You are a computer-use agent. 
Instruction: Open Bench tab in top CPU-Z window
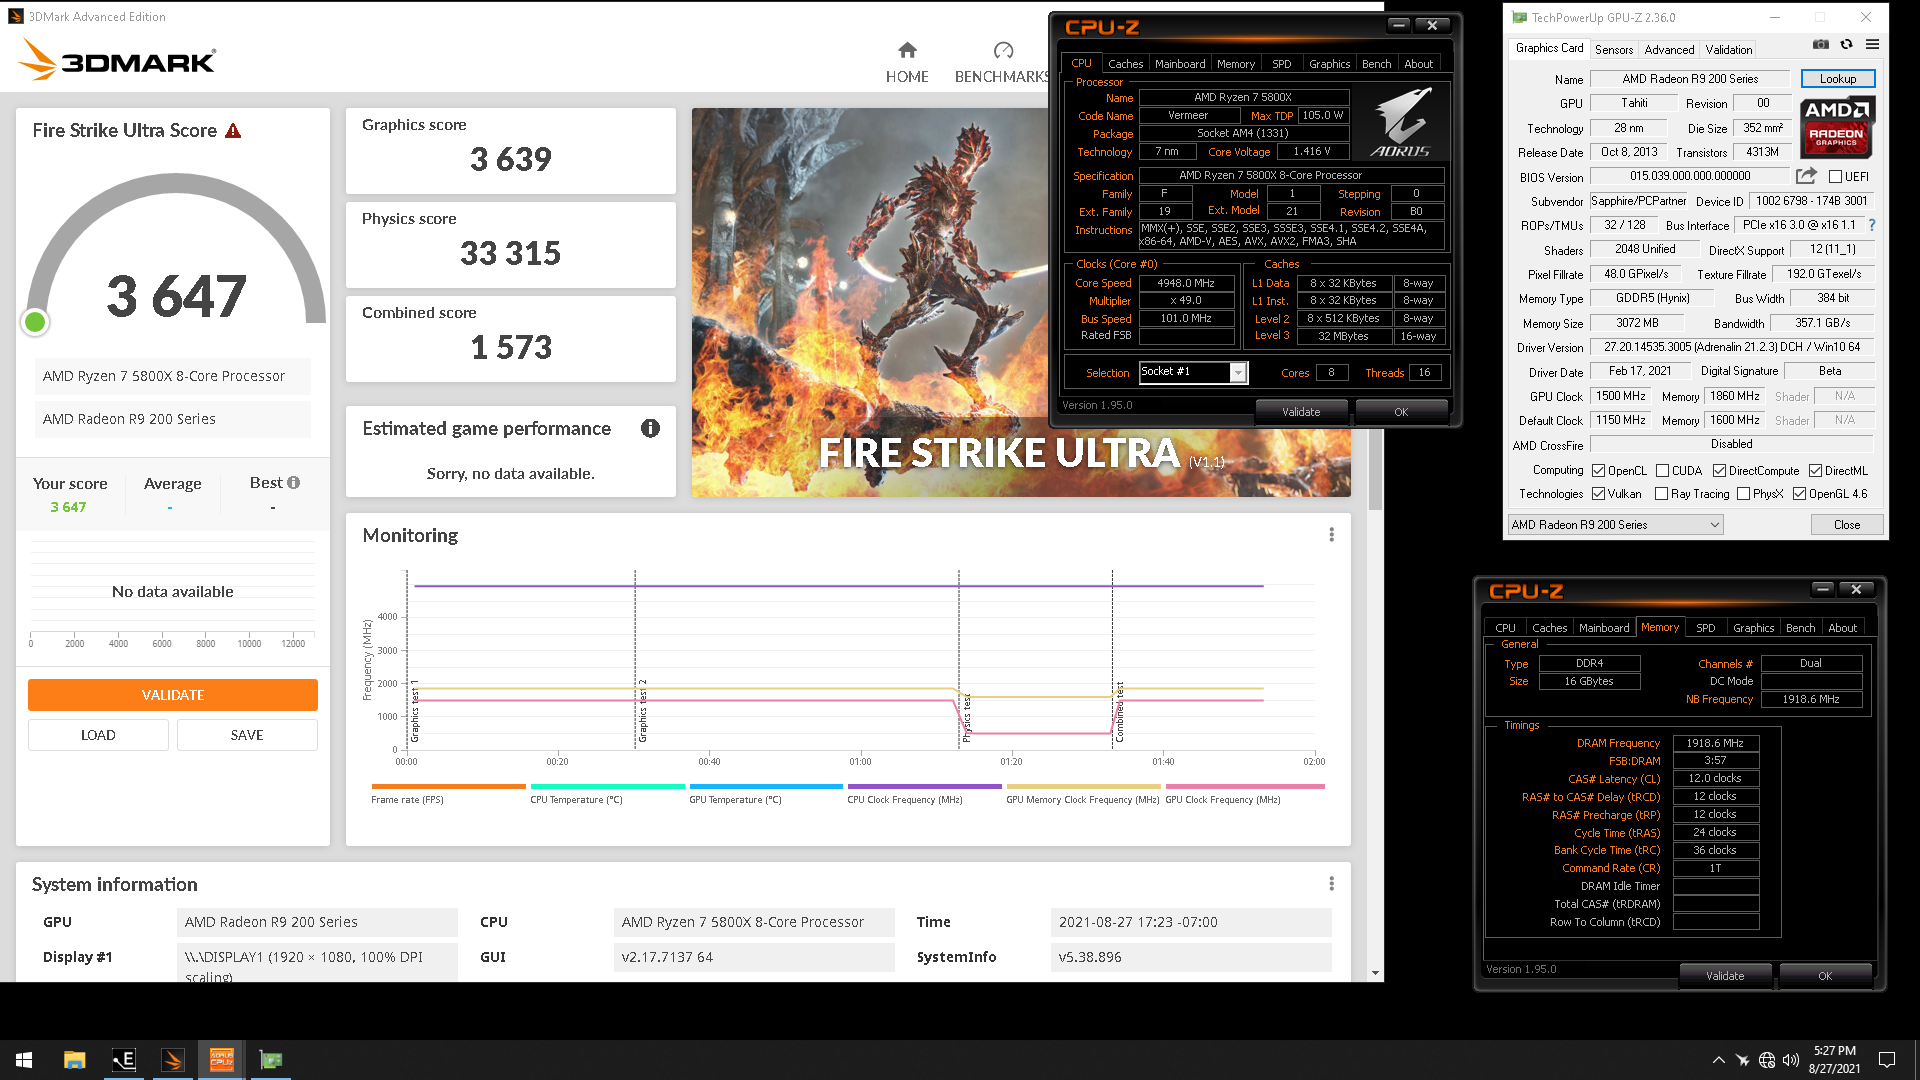tap(1376, 64)
